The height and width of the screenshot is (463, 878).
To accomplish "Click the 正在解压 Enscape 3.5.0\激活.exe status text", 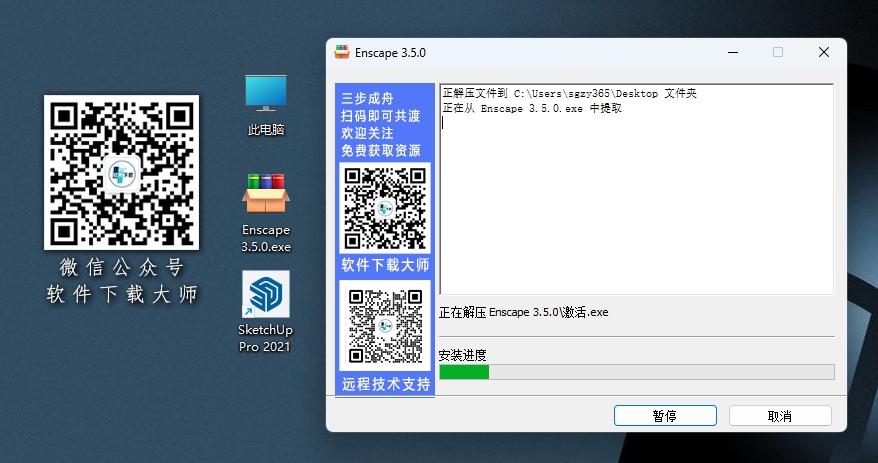I will pyautogui.click(x=524, y=312).
